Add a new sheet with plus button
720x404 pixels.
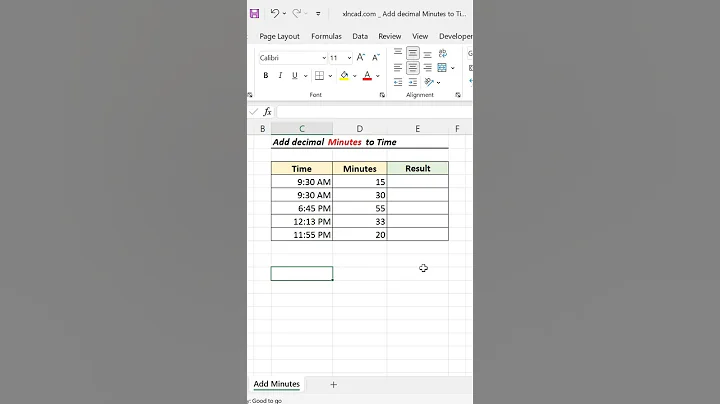click(x=333, y=384)
